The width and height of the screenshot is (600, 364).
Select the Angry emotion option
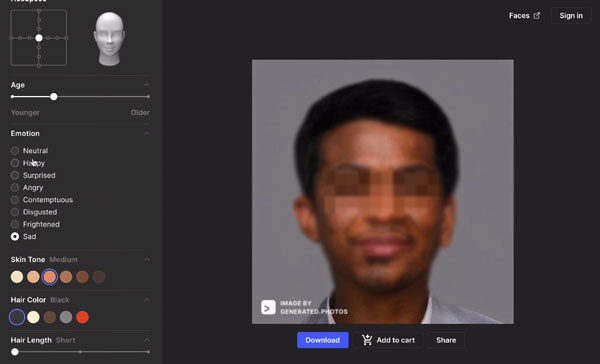click(27, 188)
